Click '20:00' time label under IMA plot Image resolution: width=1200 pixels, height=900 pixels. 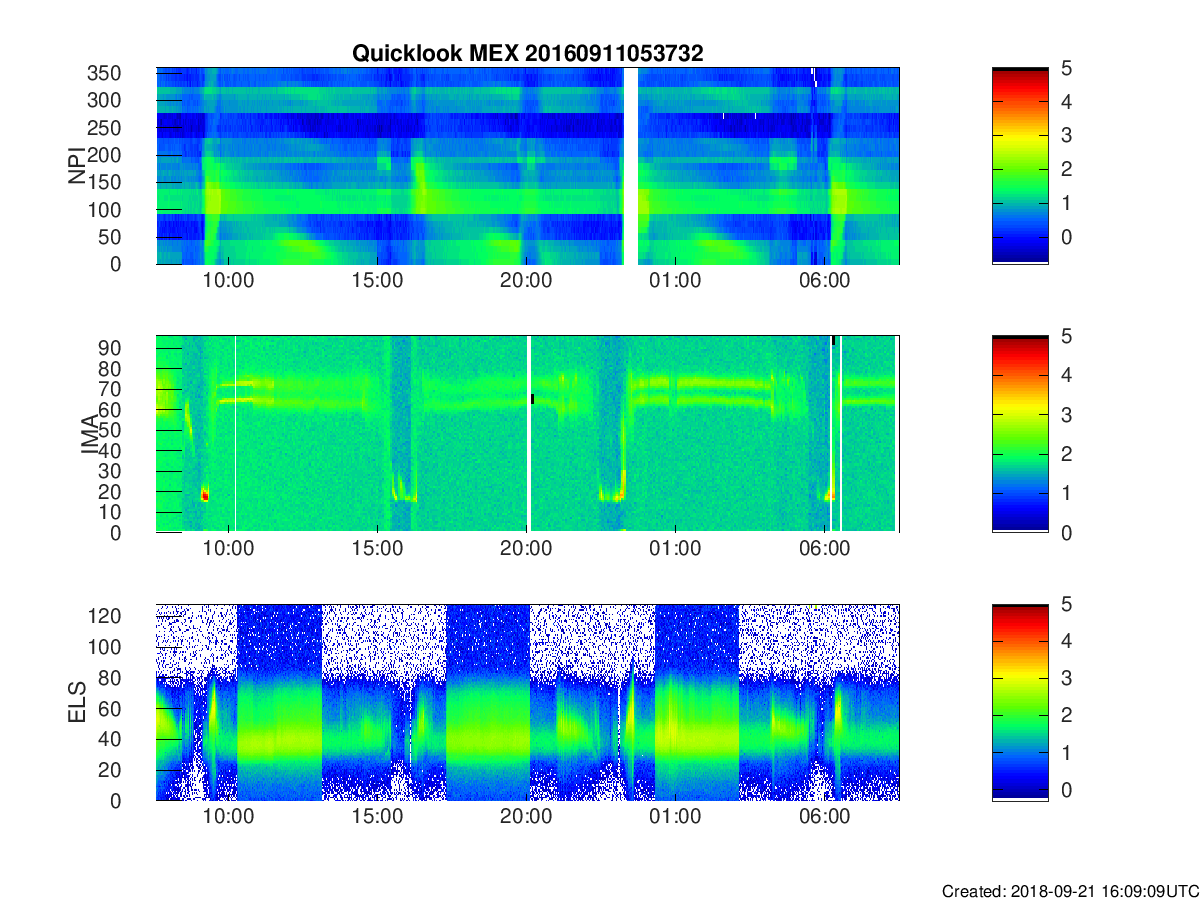click(527, 550)
